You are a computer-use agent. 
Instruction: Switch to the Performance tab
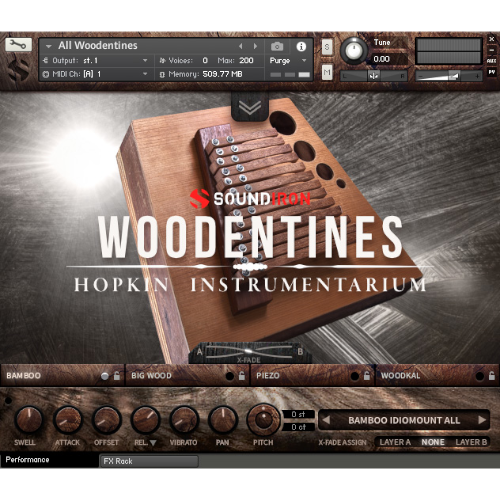(49, 460)
